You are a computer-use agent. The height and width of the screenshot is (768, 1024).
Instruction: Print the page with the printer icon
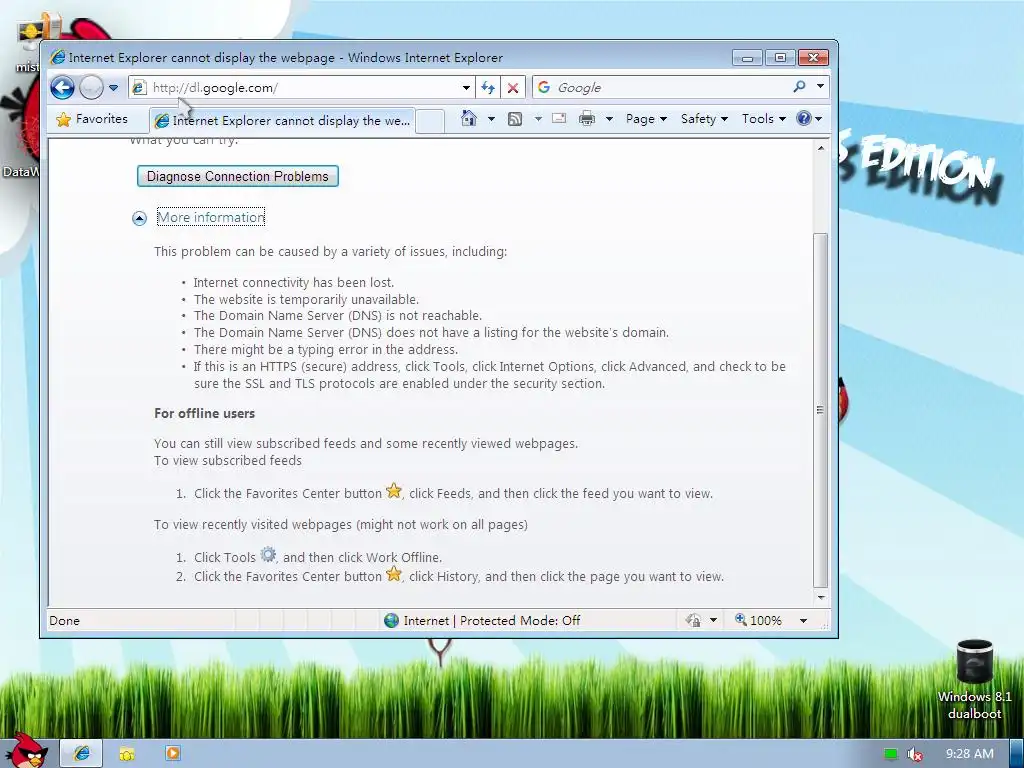coord(587,118)
